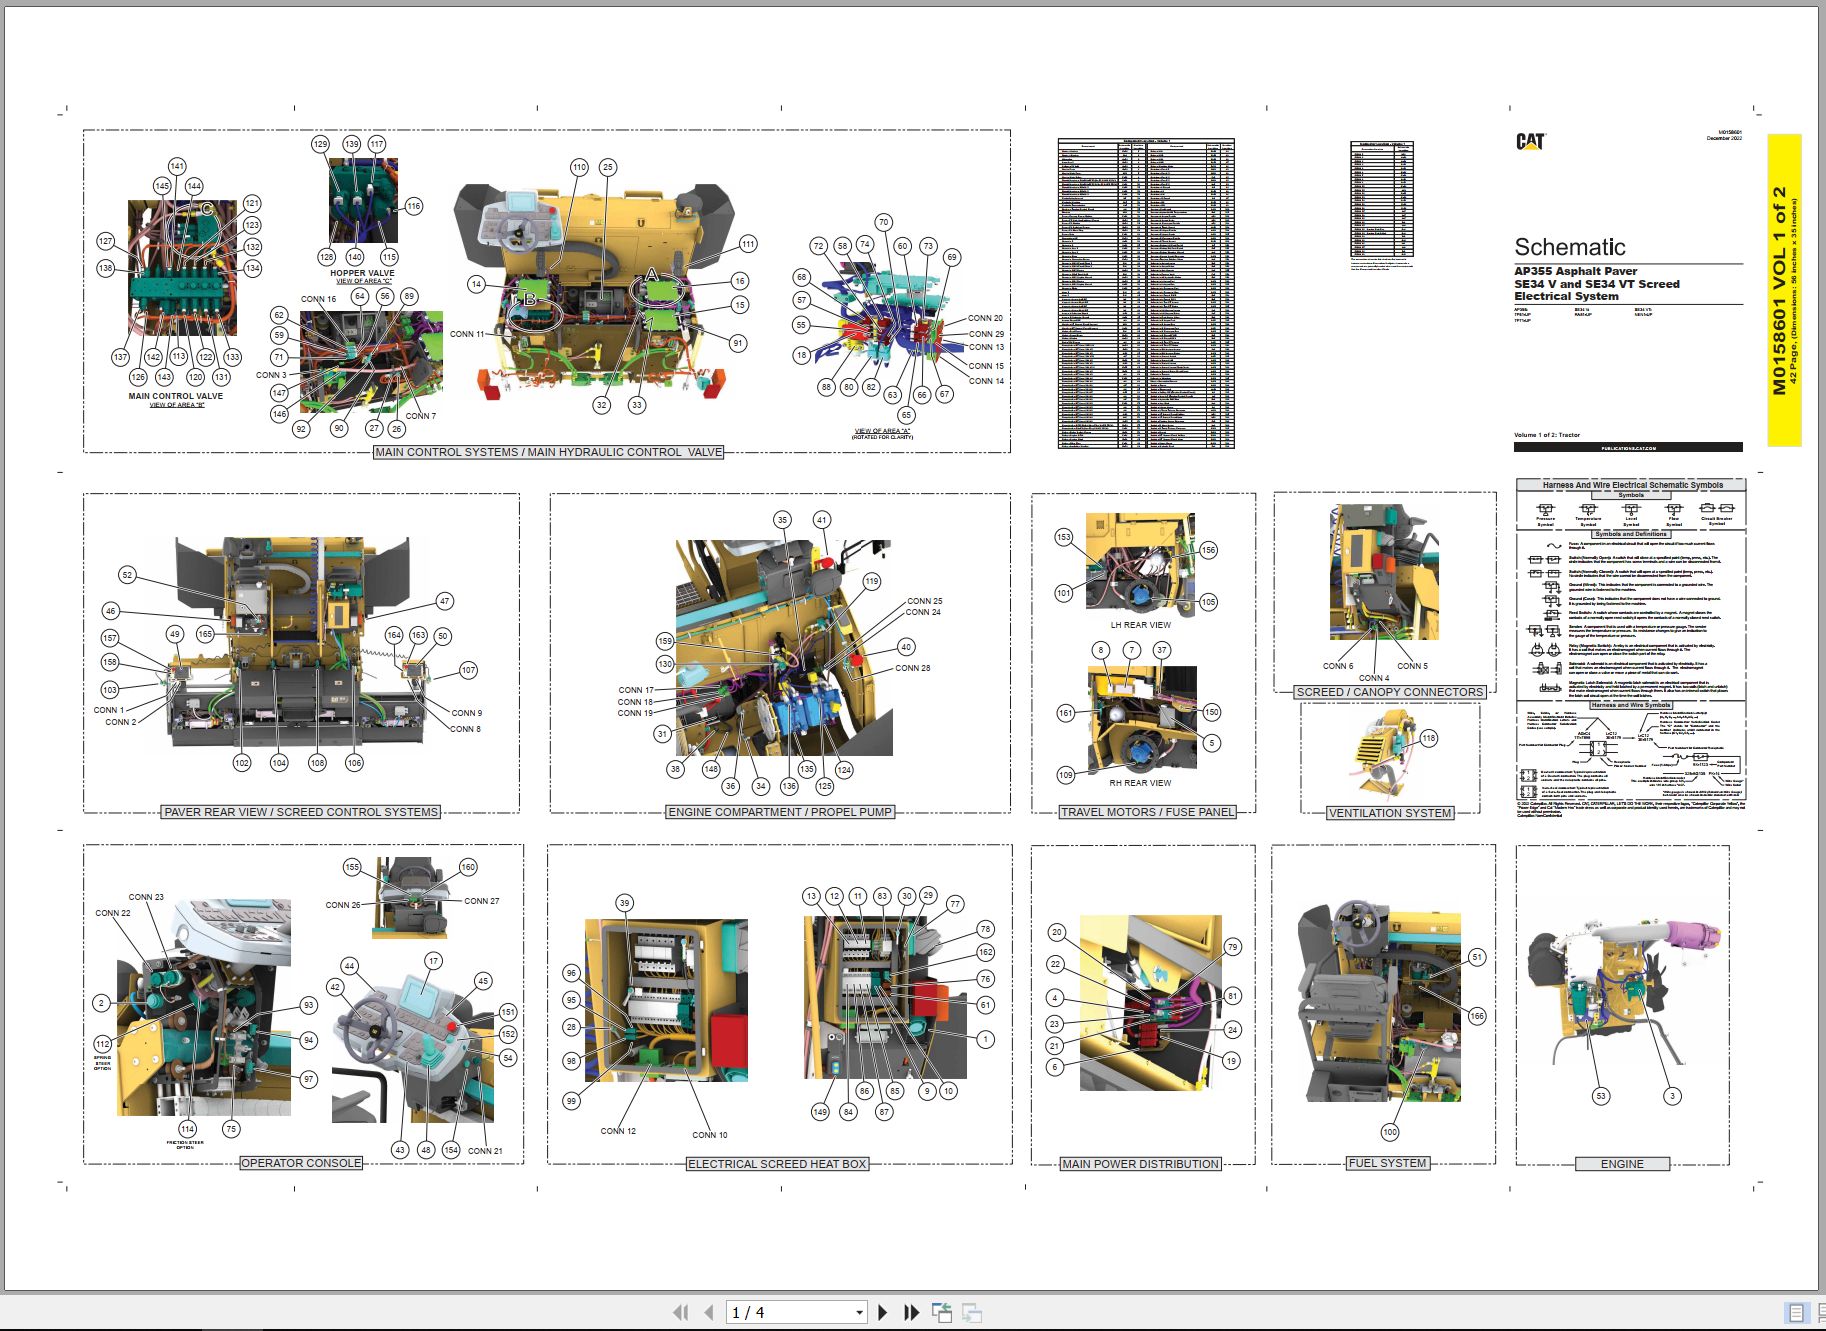
Task: Click the CONN 12 connector label
Action: (618, 1131)
